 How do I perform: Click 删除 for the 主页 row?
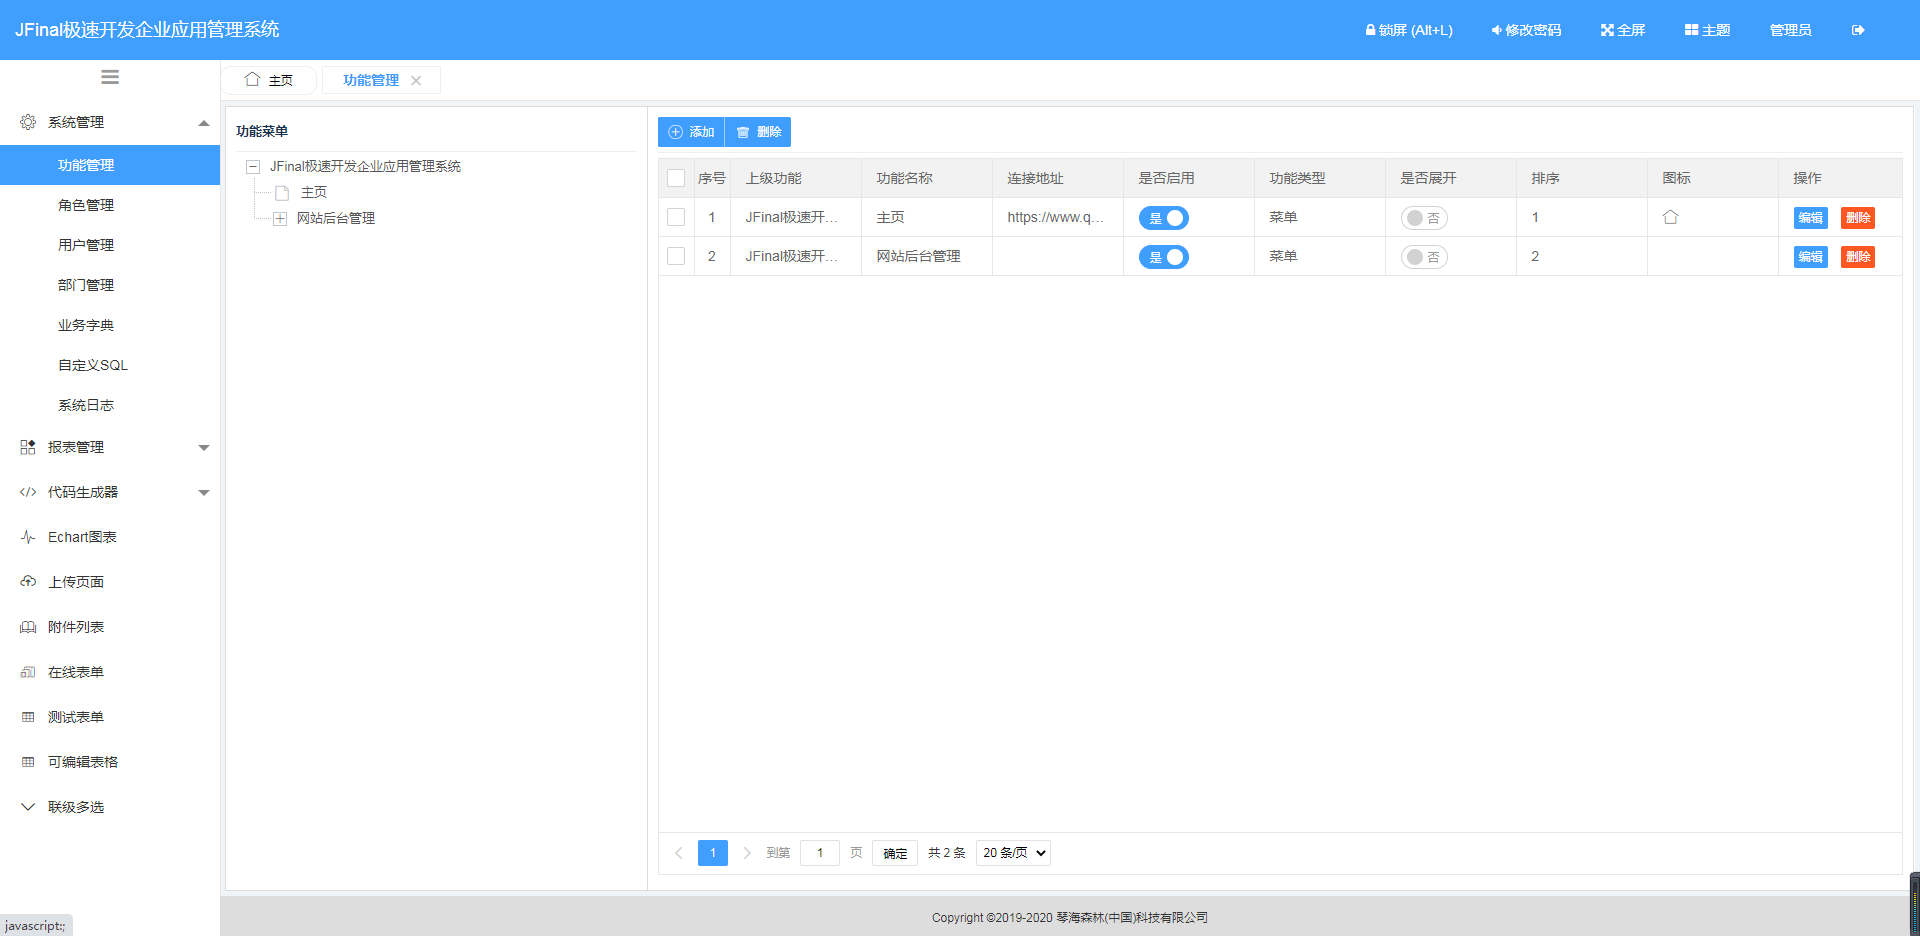[1858, 218]
